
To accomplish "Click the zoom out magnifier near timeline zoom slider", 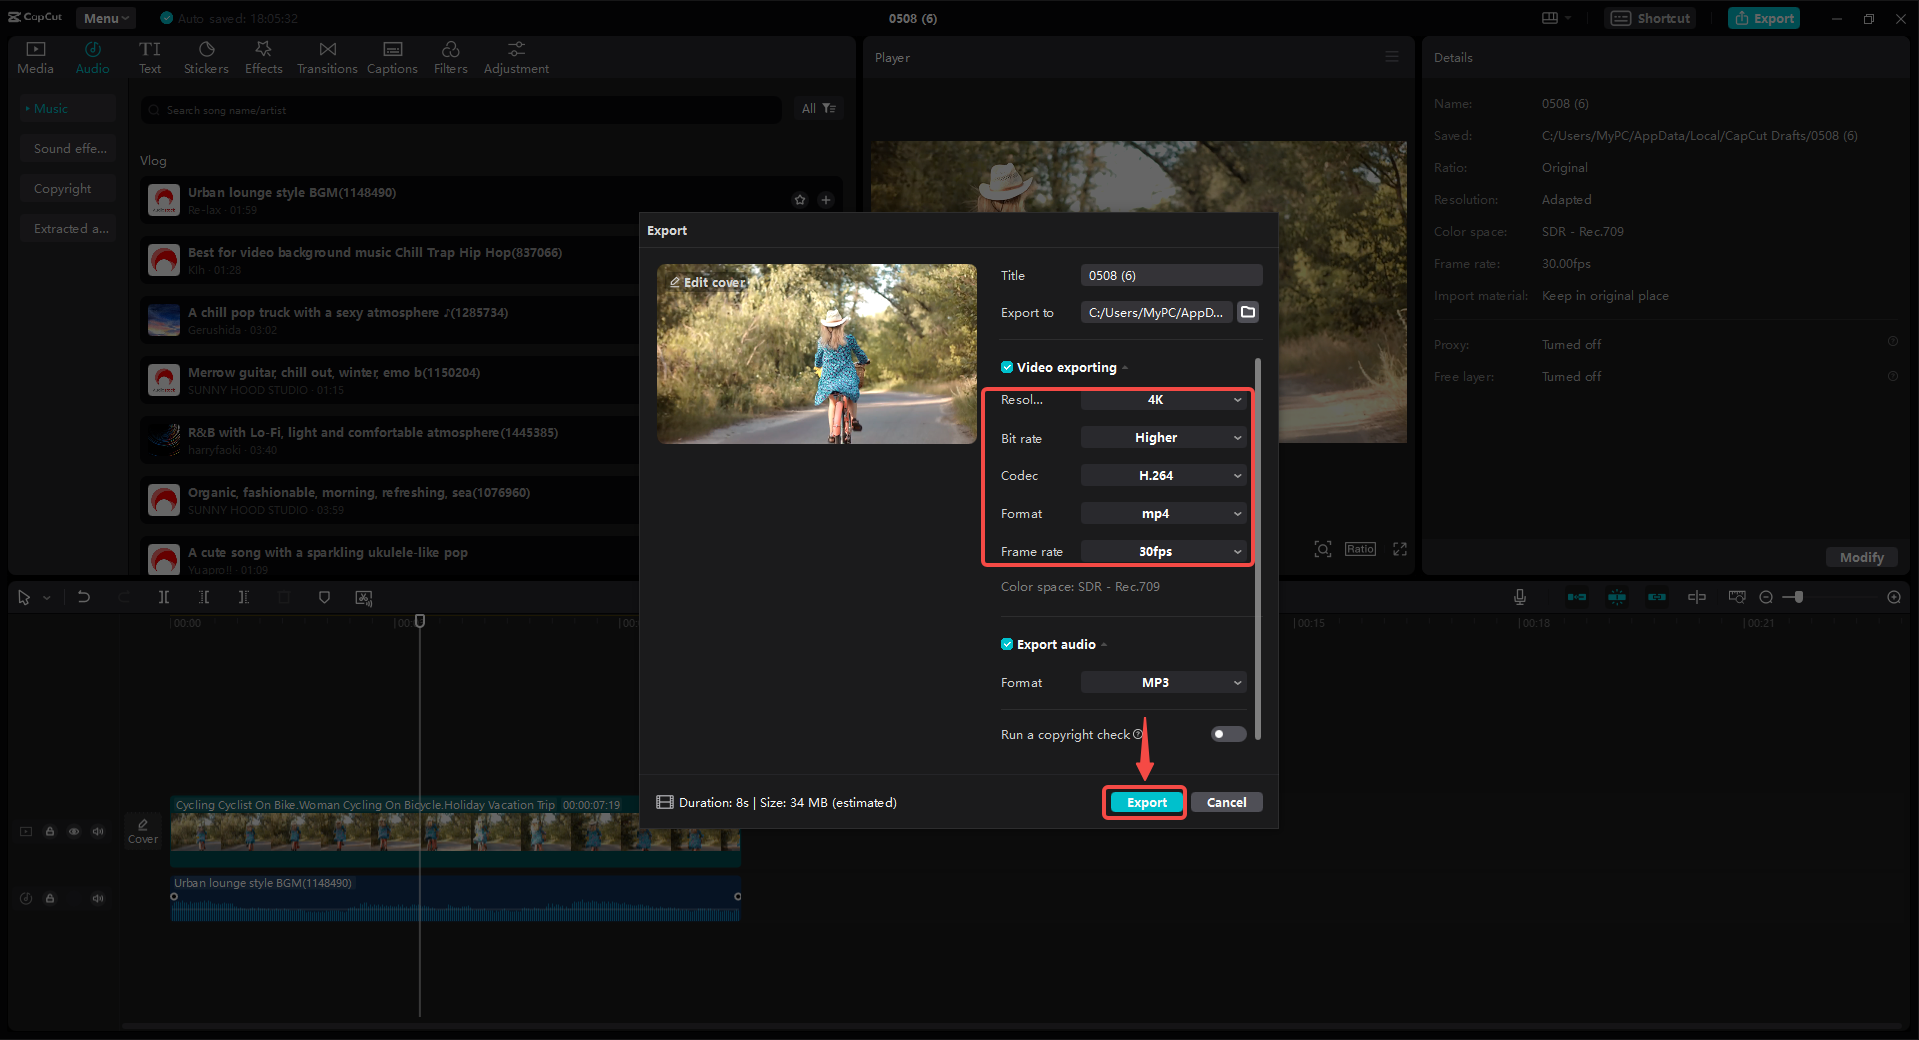I will point(1766,597).
